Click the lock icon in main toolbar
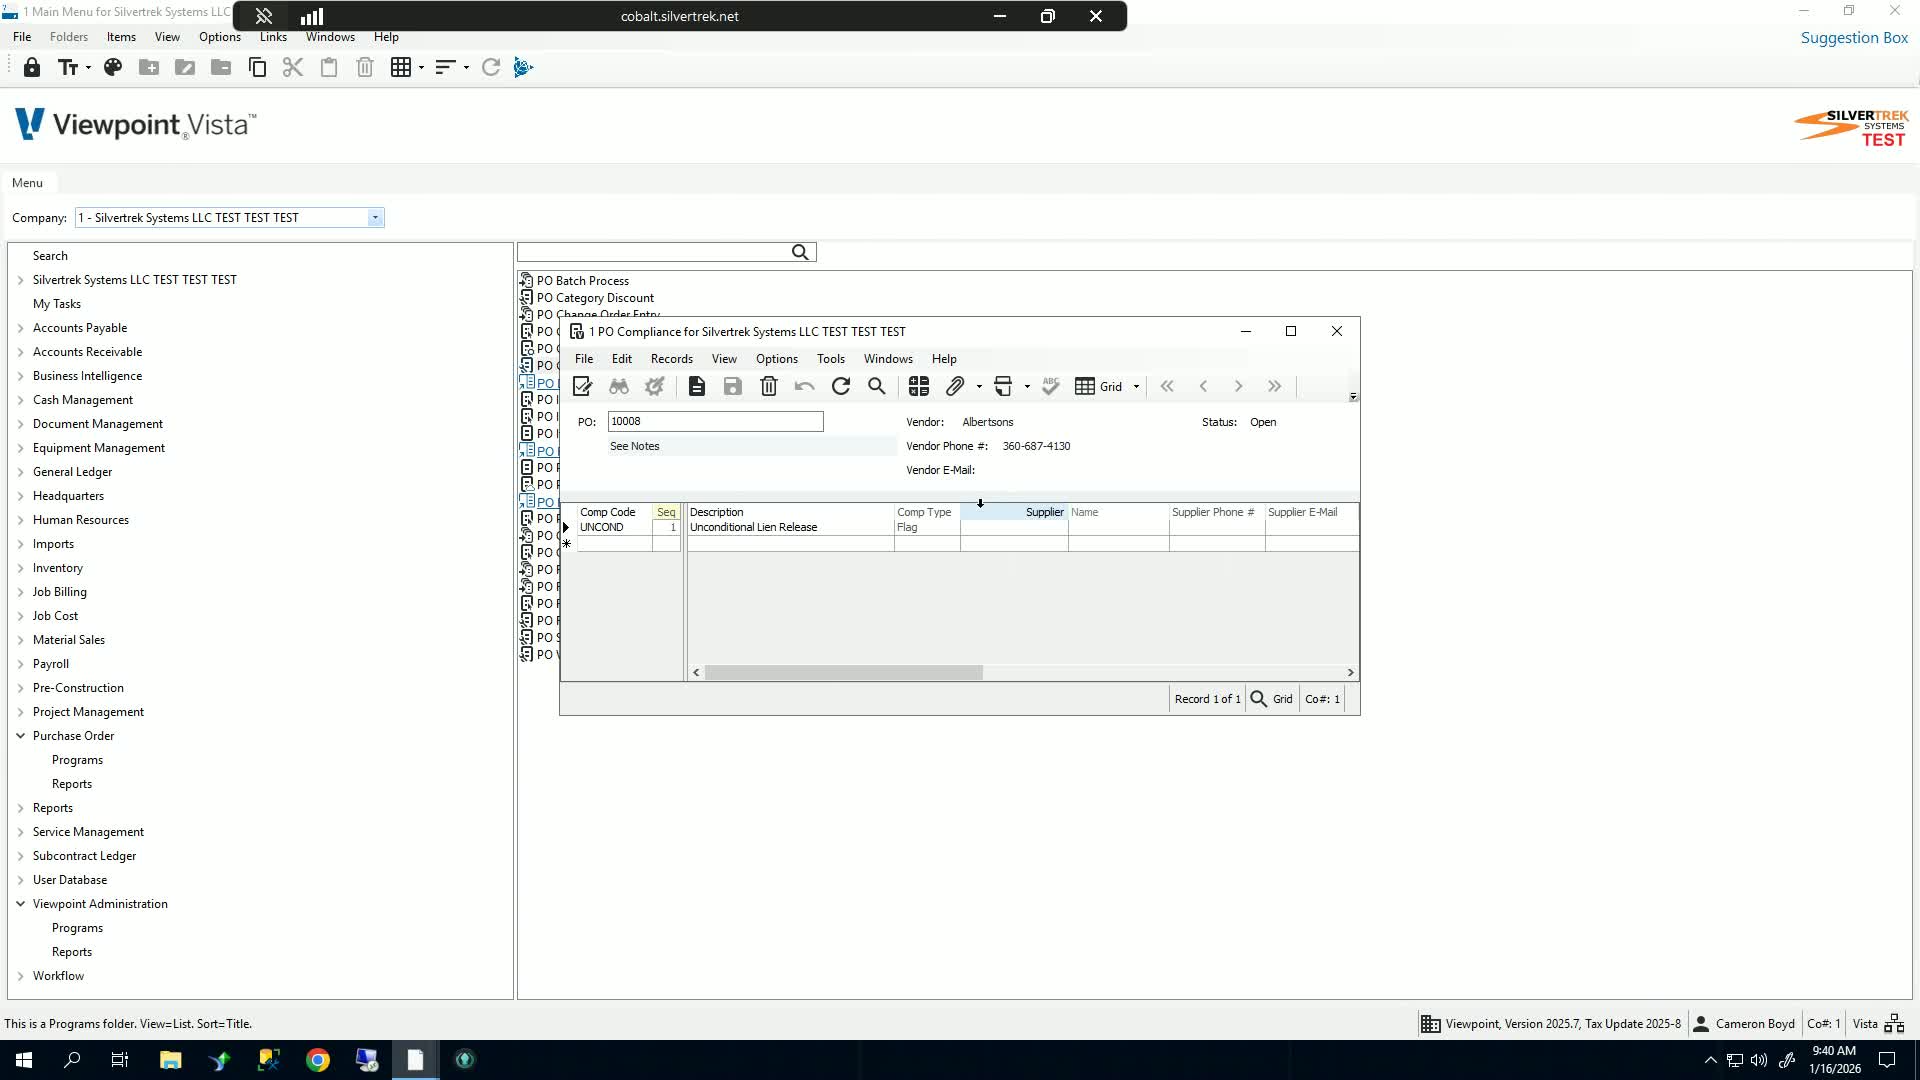The width and height of the screenshot is (1920, 1080). (x=32, y=67)
